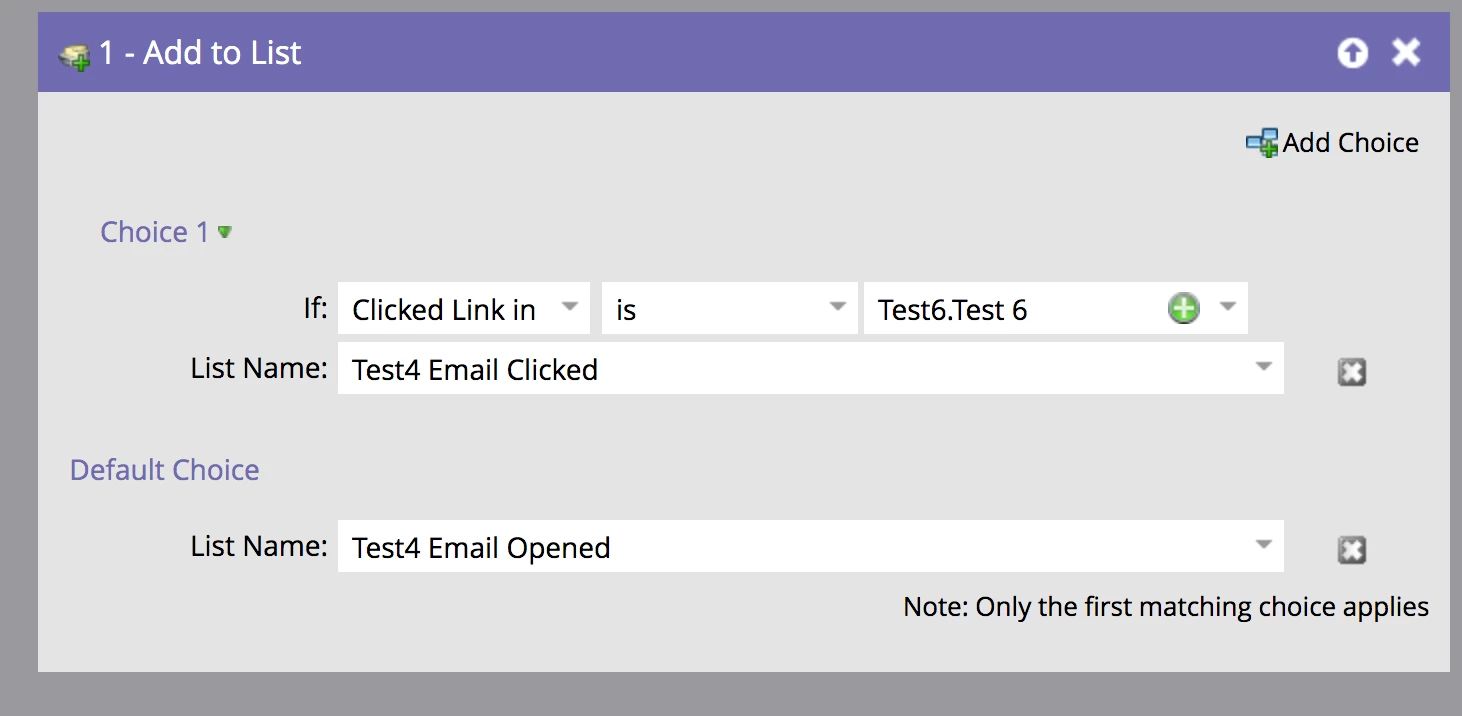Click the Choice 1 heading

pos(155,232)
